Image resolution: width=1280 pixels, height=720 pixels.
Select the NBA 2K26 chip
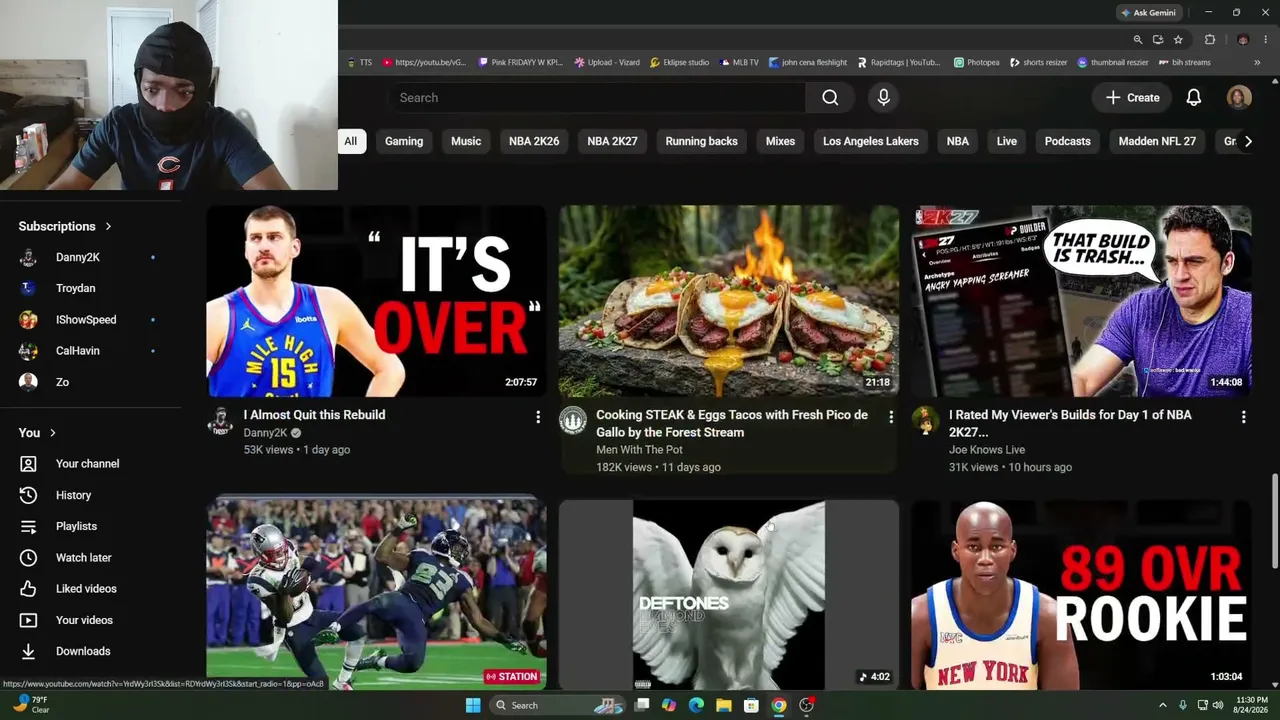click(534, 141)
